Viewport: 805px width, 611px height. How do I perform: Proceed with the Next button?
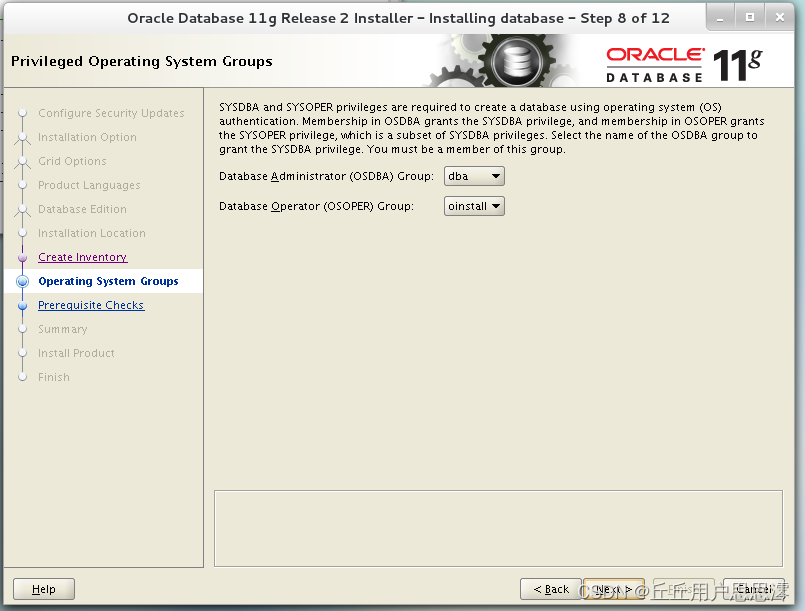point(614,589)
